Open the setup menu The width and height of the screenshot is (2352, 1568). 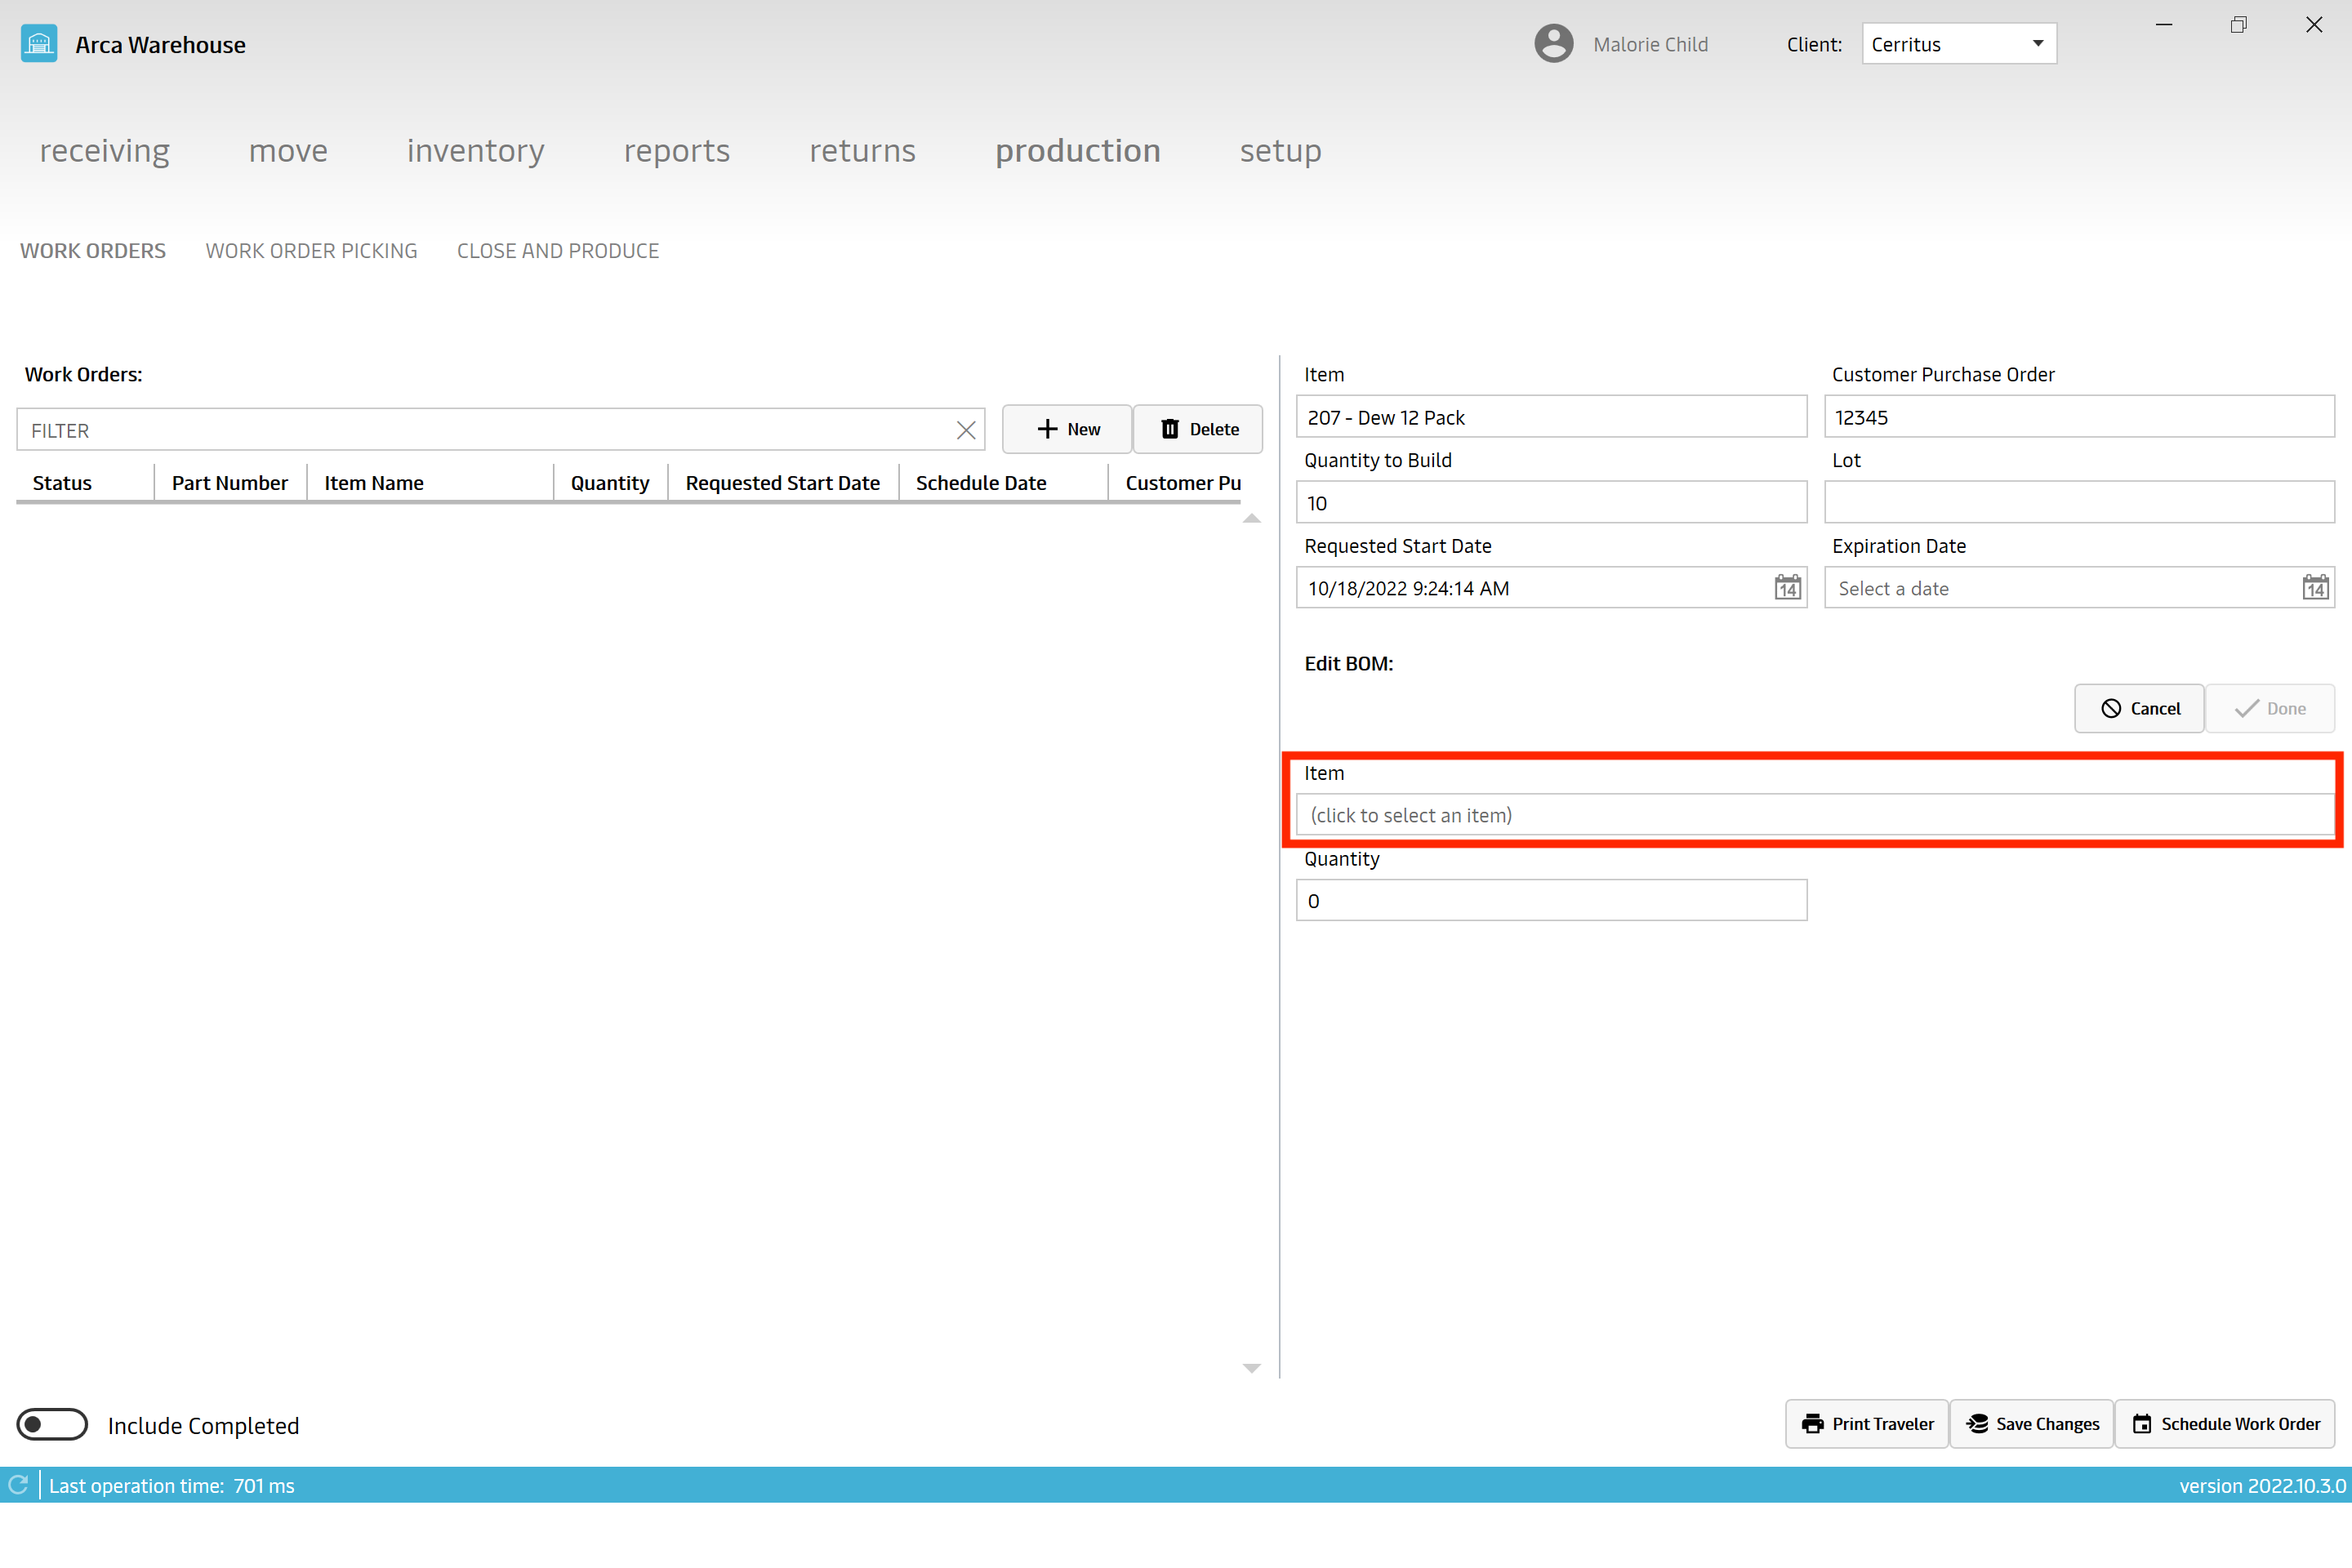point(1281,150)
